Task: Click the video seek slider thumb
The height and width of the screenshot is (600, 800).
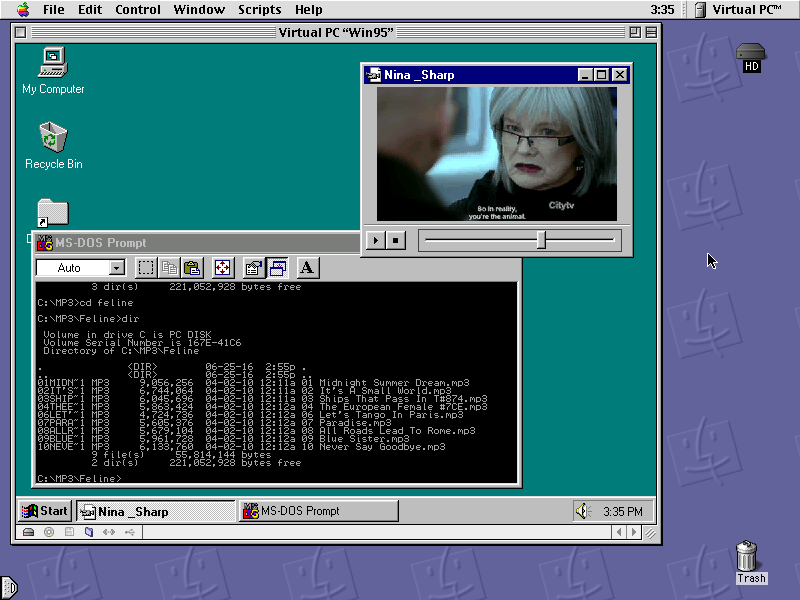Action: click(x=541, y=240)
